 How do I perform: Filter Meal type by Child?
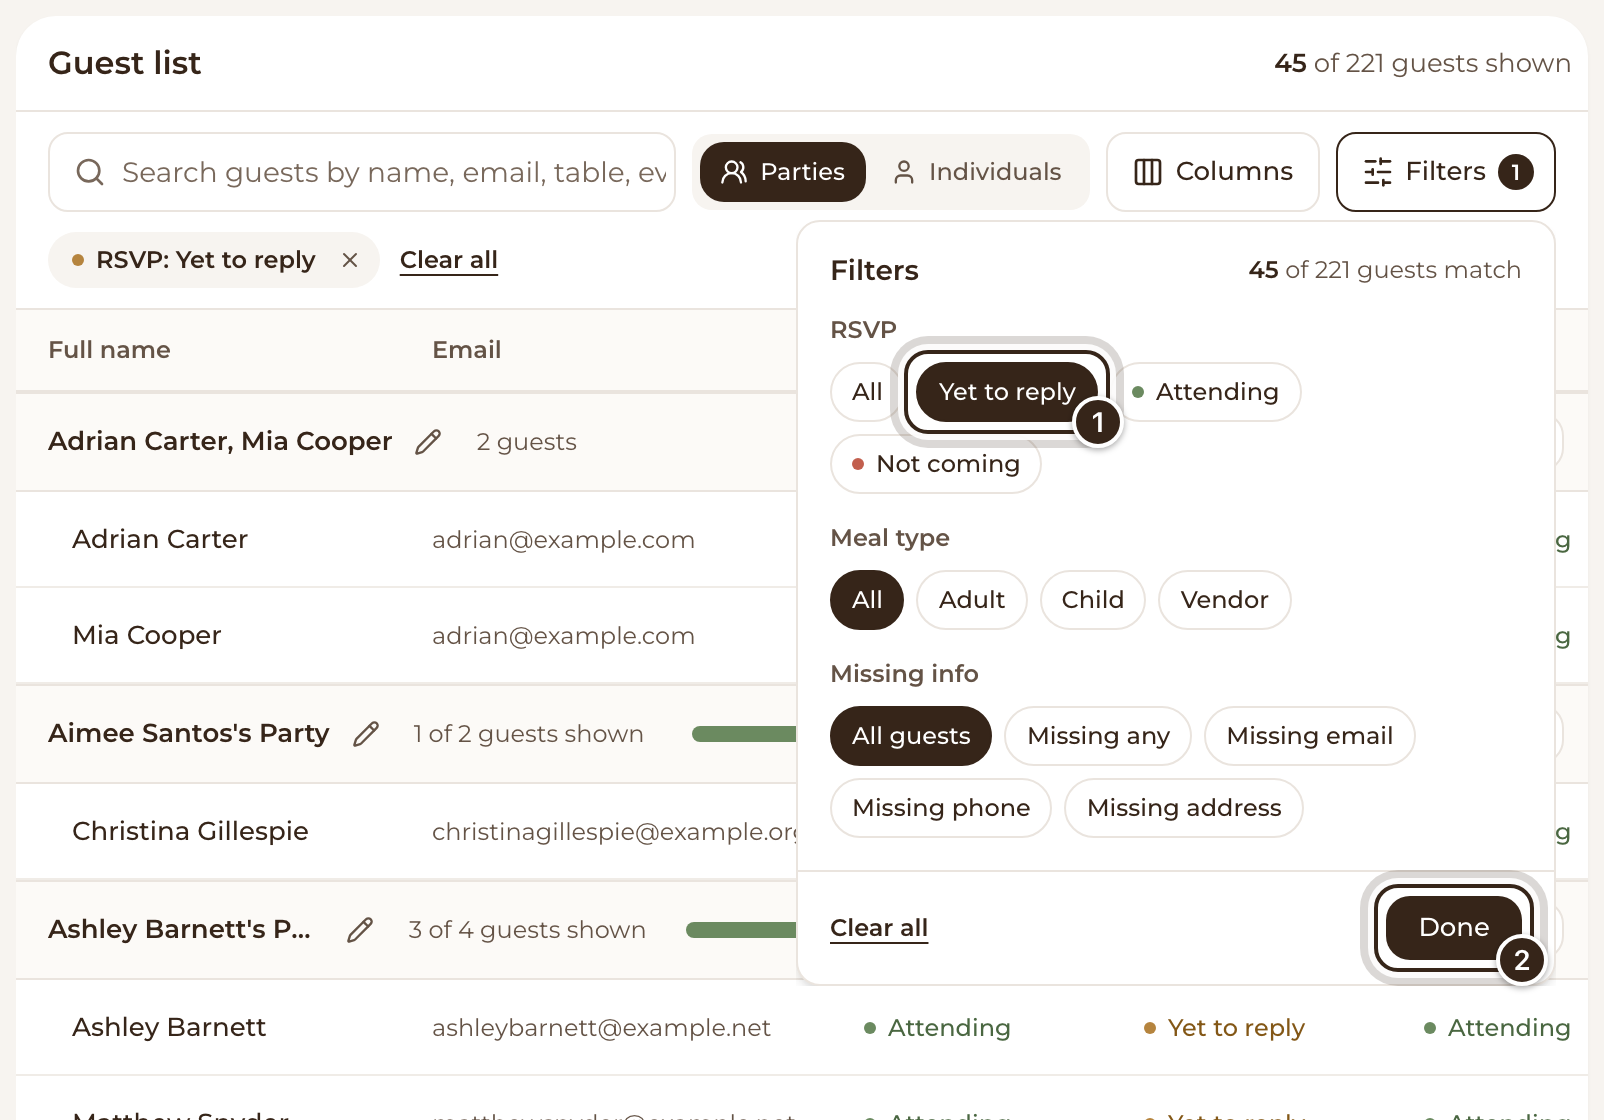(1093, 600)
